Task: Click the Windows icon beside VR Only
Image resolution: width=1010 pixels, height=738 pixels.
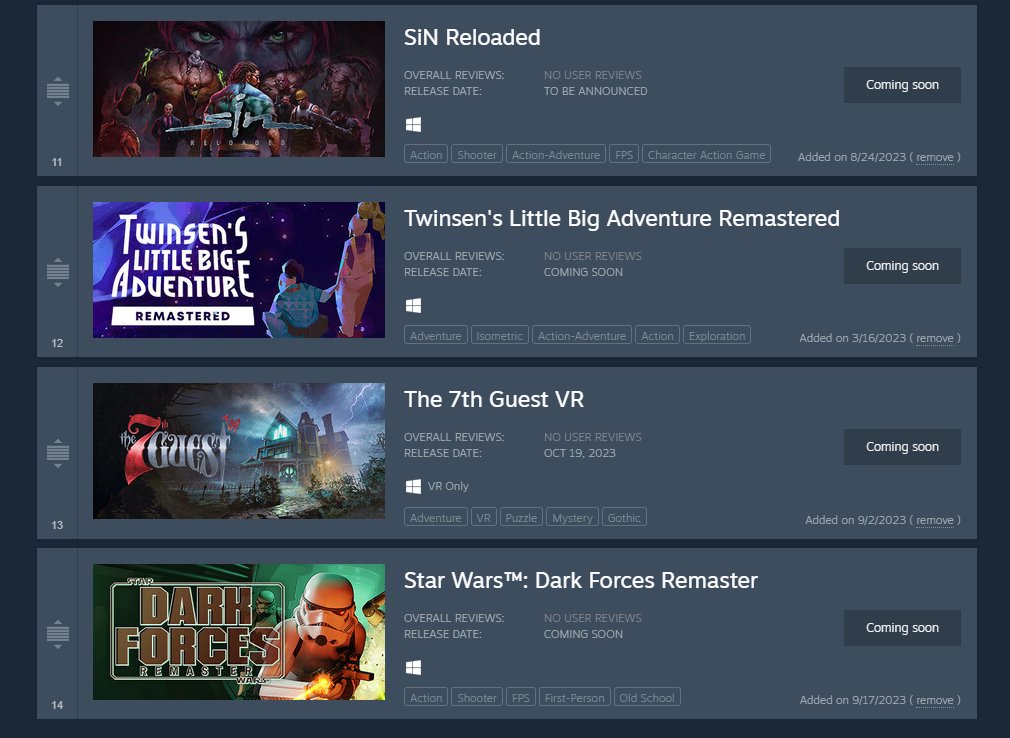Action: 414,486
